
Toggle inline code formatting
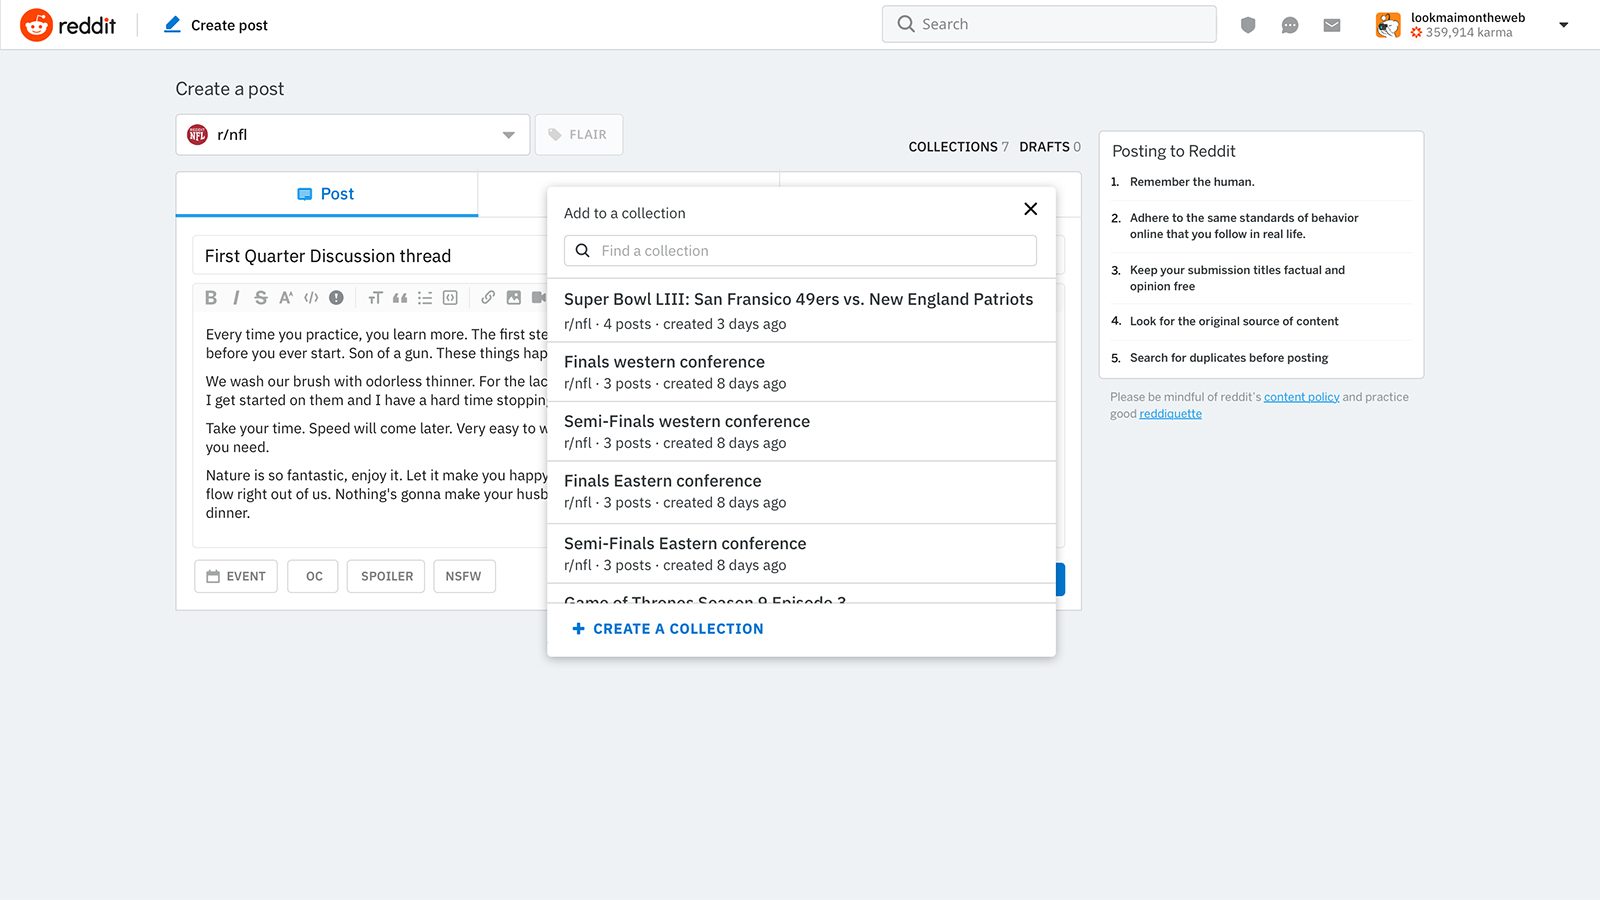pyautogui.click(x=311, y=298)
